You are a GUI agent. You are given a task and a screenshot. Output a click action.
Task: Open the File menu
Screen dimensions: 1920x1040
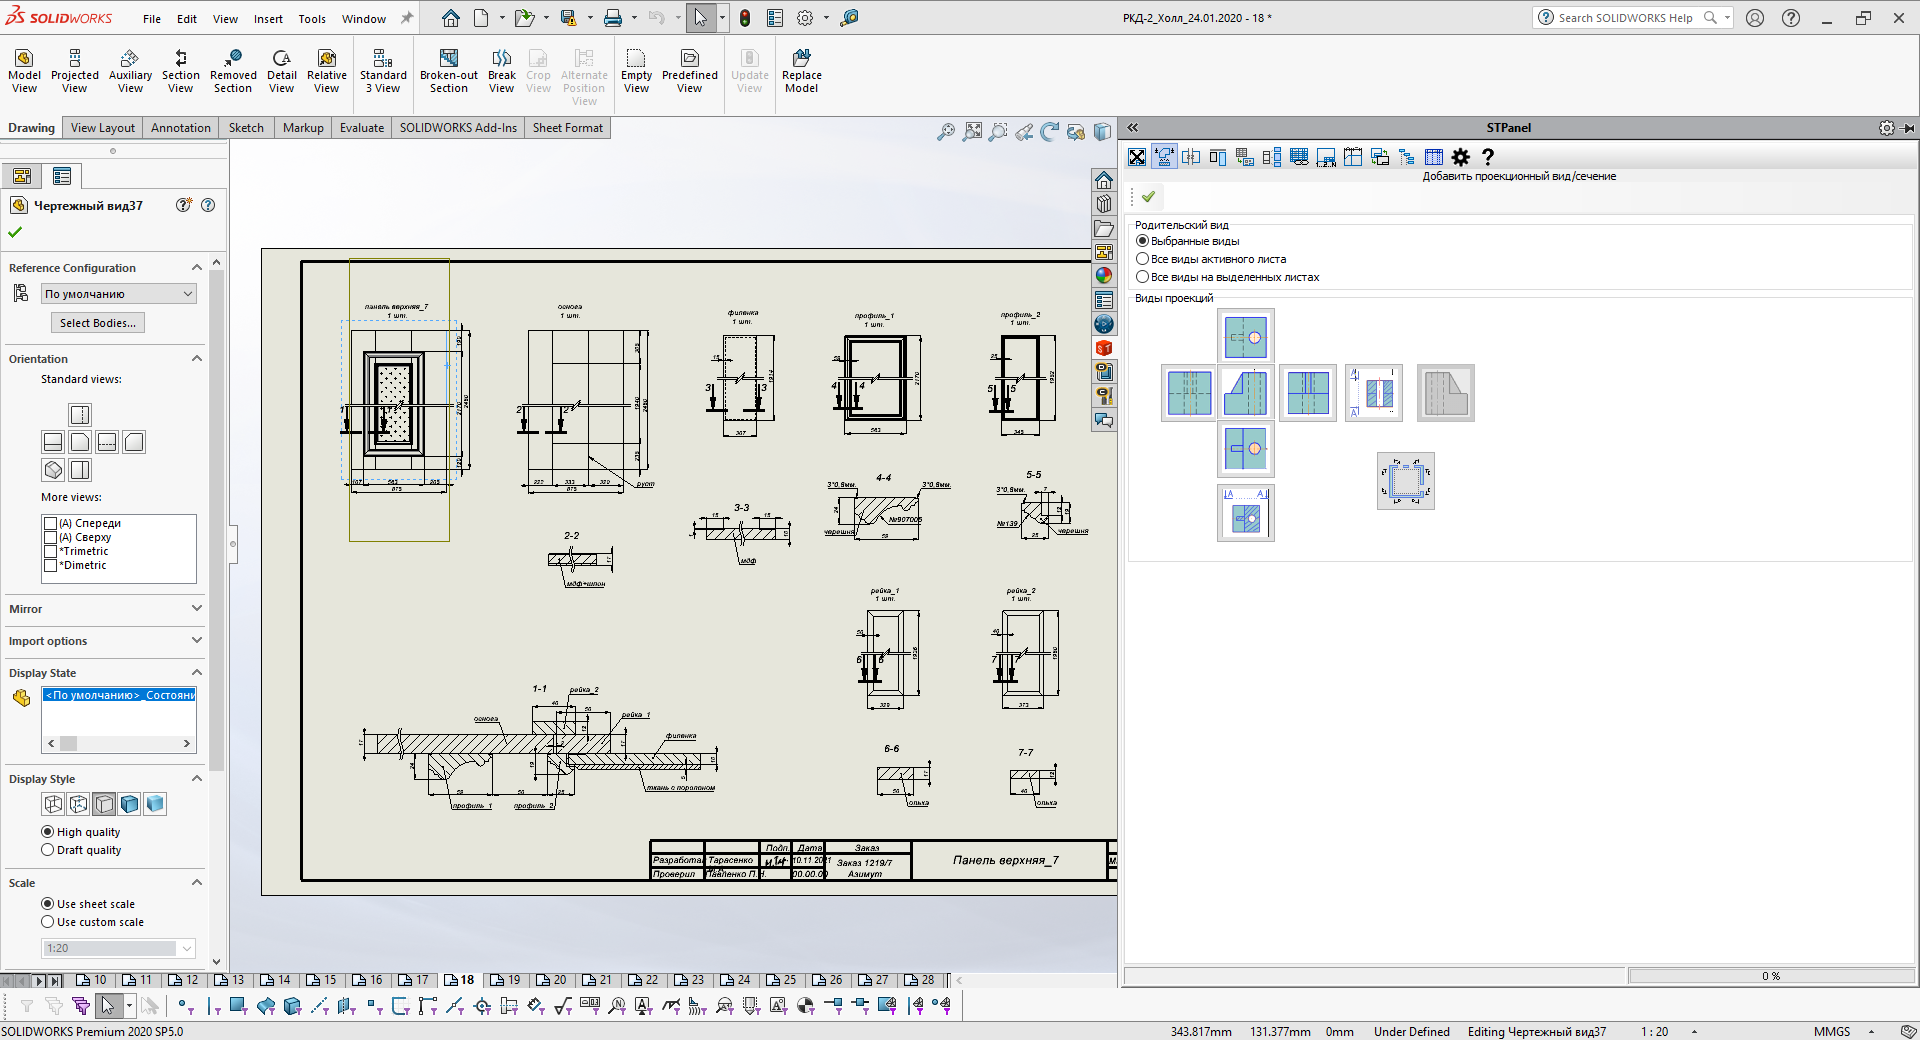[152, 19]
